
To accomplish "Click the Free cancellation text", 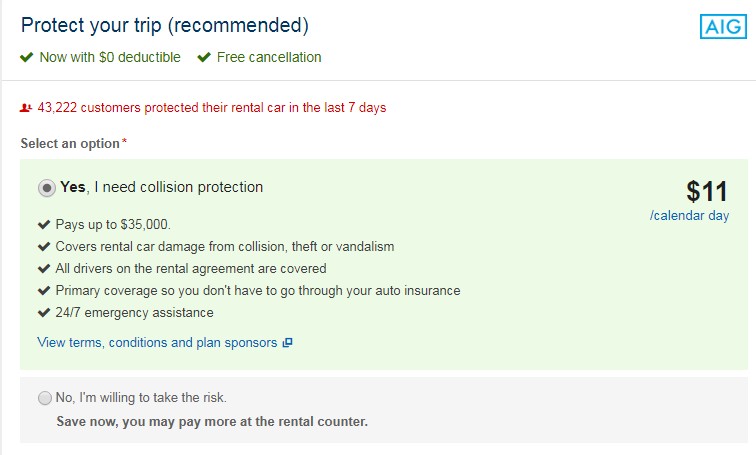I will 269,57.
